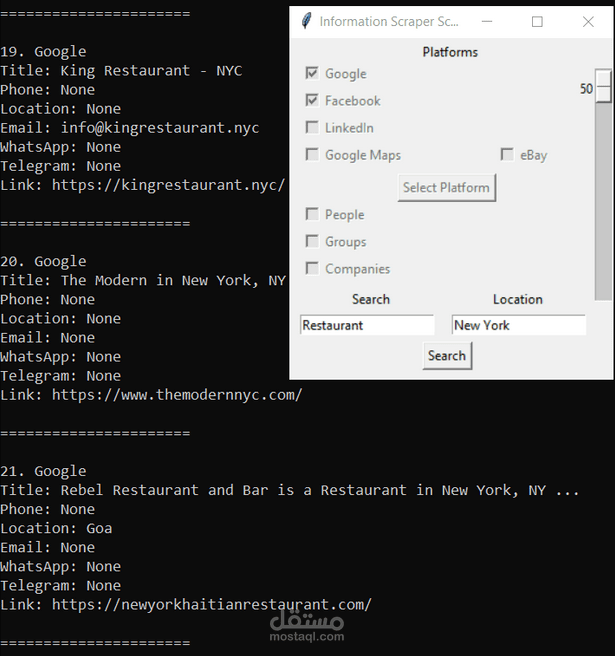Click the link https://www.themodernnyc.com/ in the console

(x=177, y=395)
